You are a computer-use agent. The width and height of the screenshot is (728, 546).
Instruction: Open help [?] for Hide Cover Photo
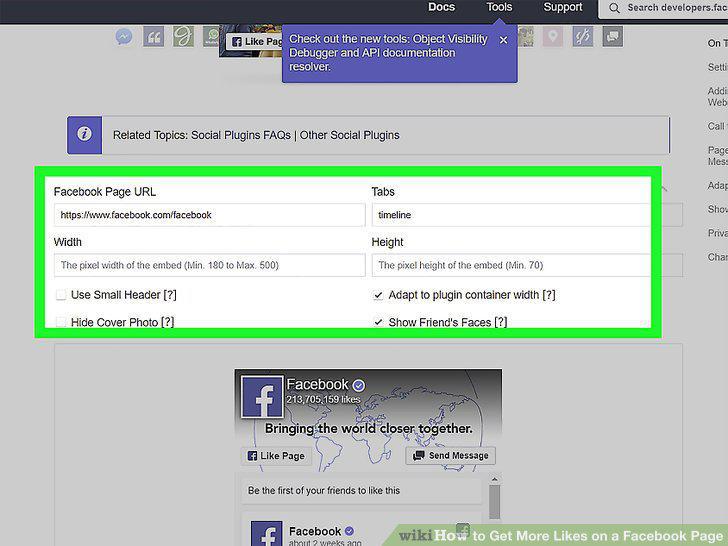point(168,322)
